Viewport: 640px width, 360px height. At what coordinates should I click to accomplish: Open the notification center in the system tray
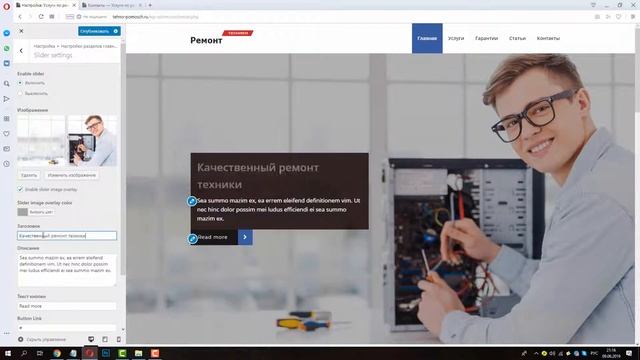pos(629,353)
